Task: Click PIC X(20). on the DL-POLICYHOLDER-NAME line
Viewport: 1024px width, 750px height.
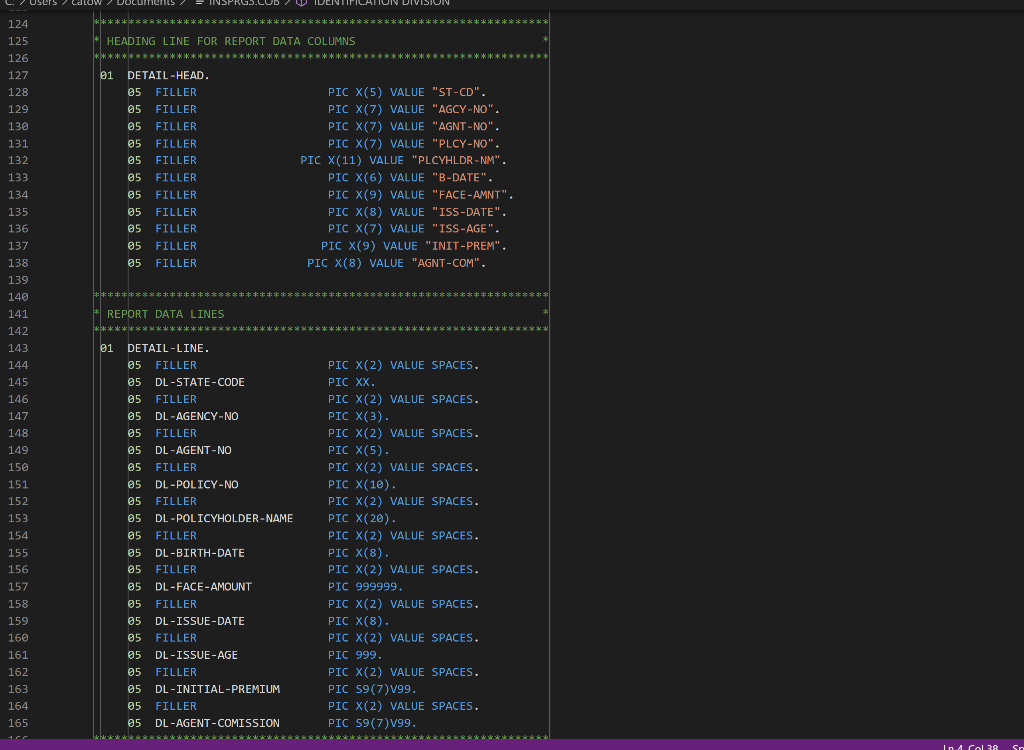Action: (362, 519)
